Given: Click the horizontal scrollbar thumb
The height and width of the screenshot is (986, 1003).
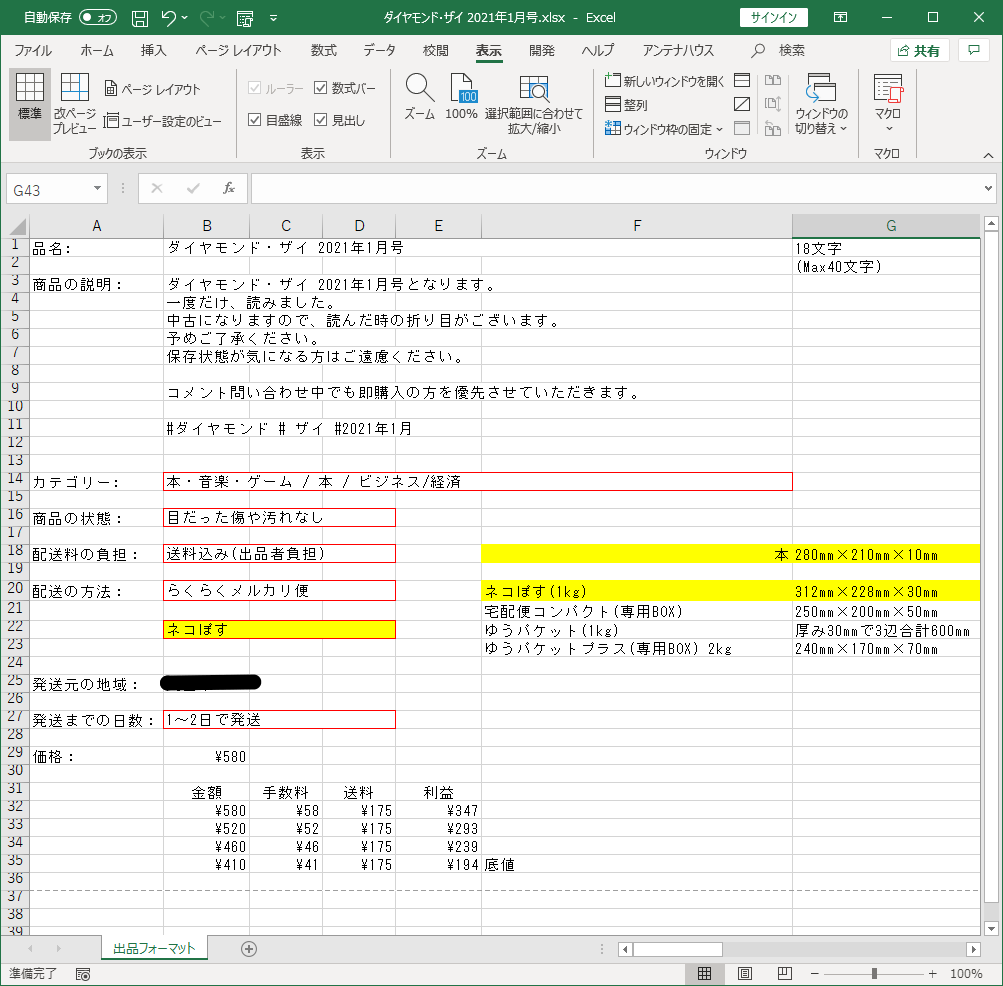Looking at the screenshot, I should 677,949.
